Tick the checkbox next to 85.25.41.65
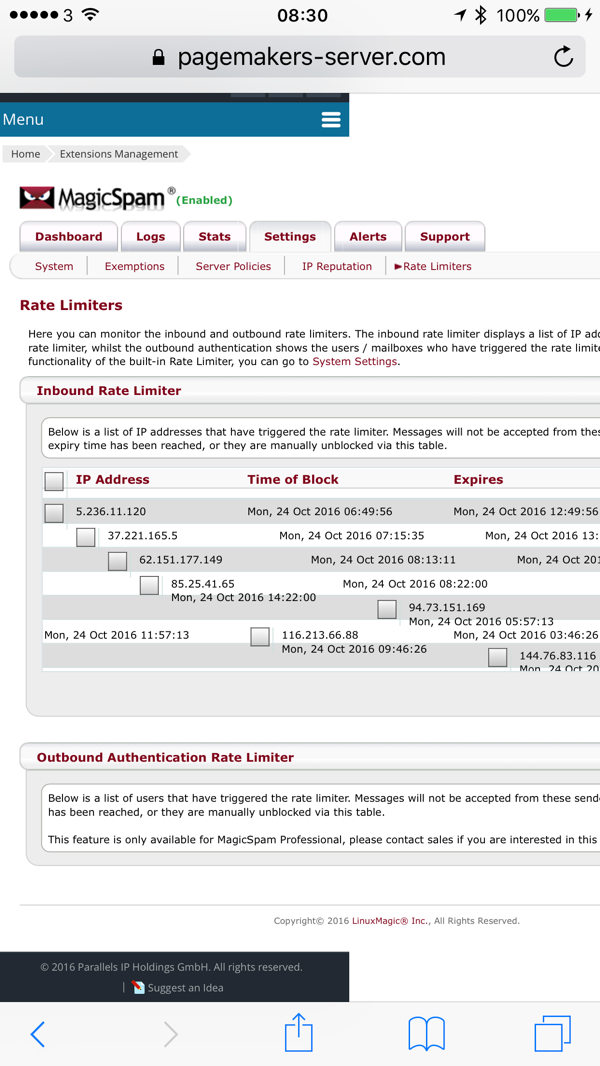The width and height of the screenshot is (600, 1066). pyautogui.click(x=149, y=585)
